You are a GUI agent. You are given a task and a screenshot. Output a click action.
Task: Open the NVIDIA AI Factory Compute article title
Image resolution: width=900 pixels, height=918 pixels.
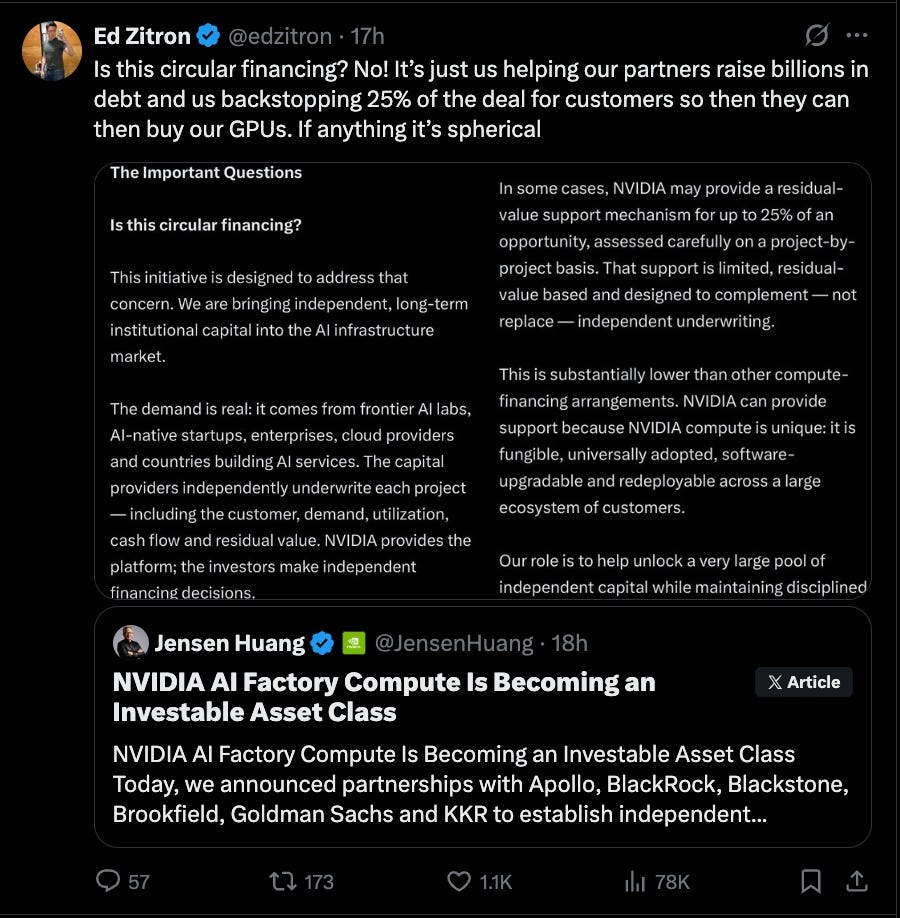384,697
